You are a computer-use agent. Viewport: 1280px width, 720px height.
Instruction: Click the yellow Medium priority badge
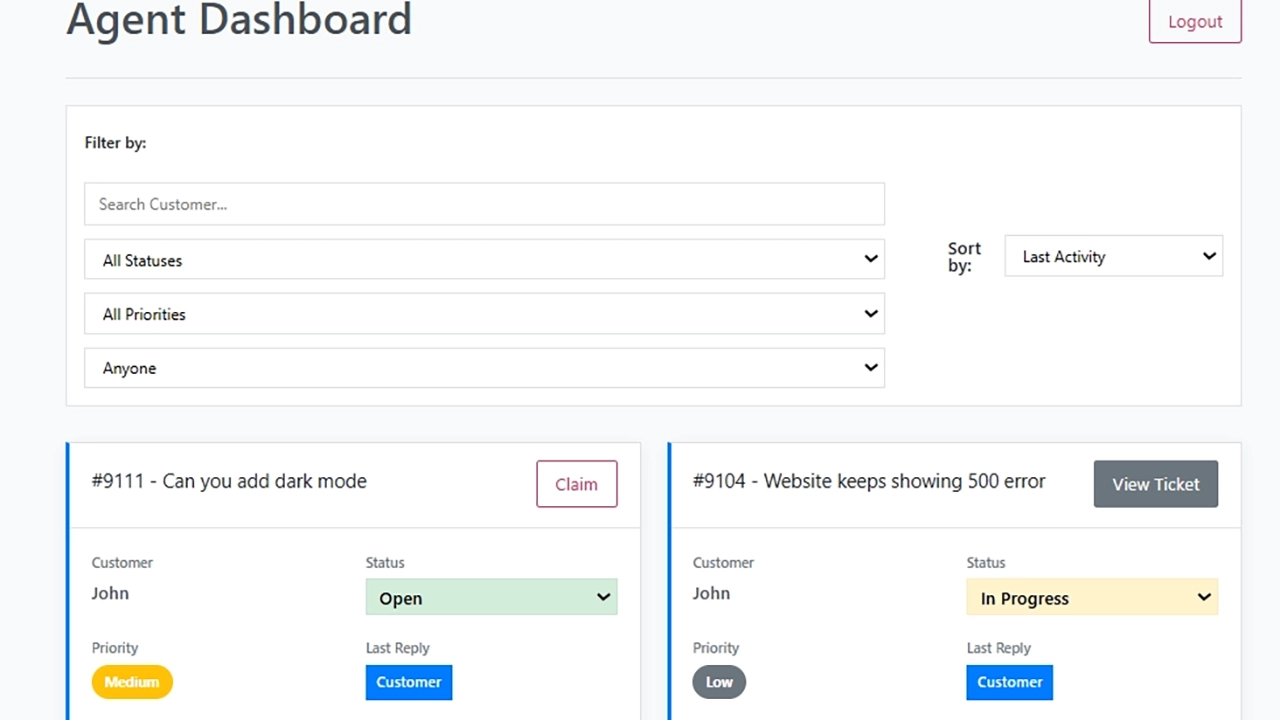[x=132, y=682]
